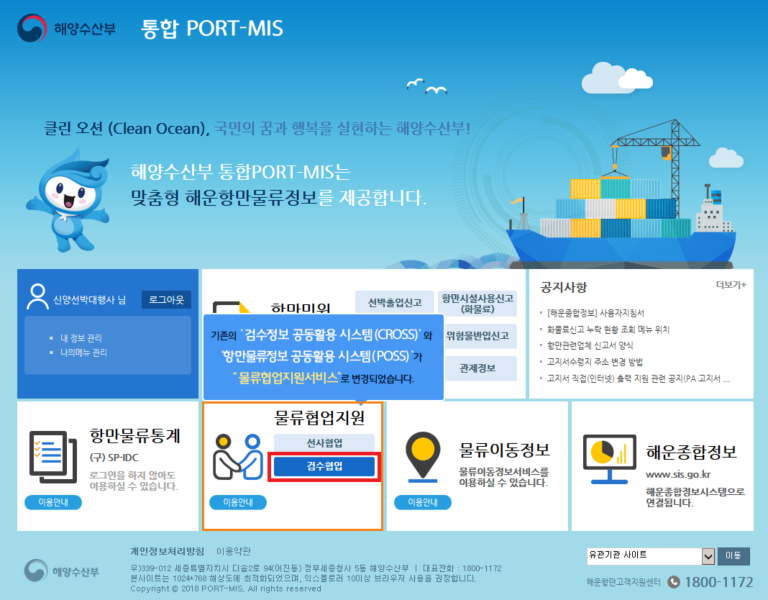The height and width of the screenshot is (600, 768).
Task: Click the 해운항만고객지원센터 label
Action: [623, 582]
